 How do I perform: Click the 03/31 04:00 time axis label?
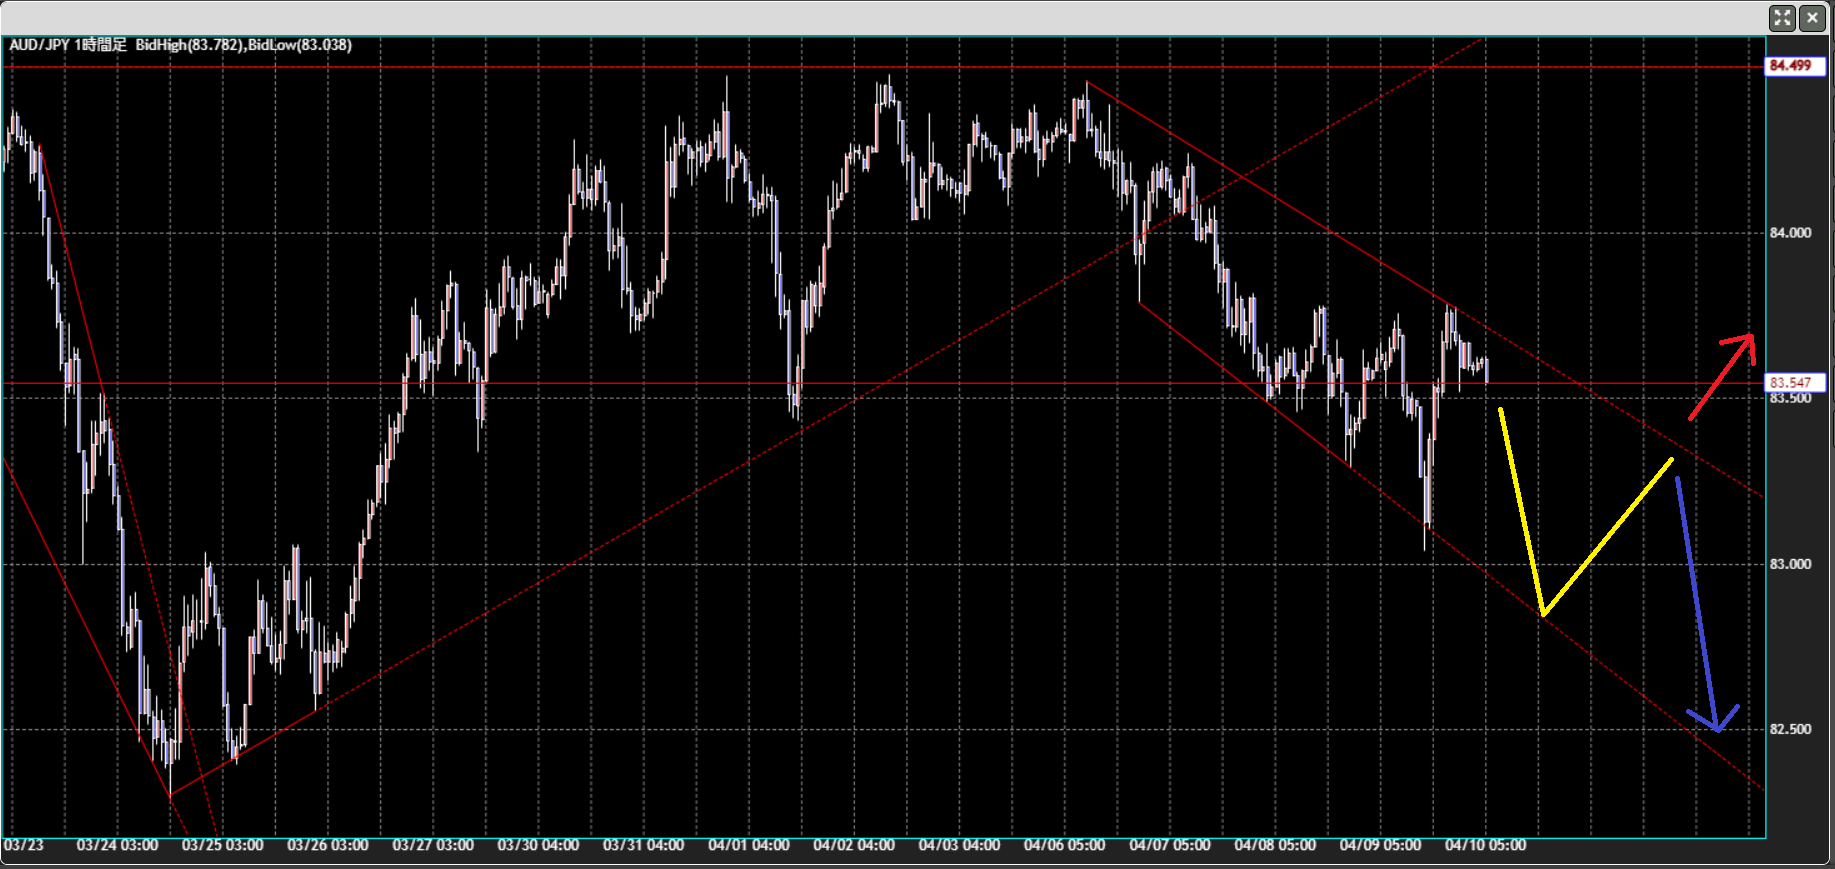click(x=643, y=846)
